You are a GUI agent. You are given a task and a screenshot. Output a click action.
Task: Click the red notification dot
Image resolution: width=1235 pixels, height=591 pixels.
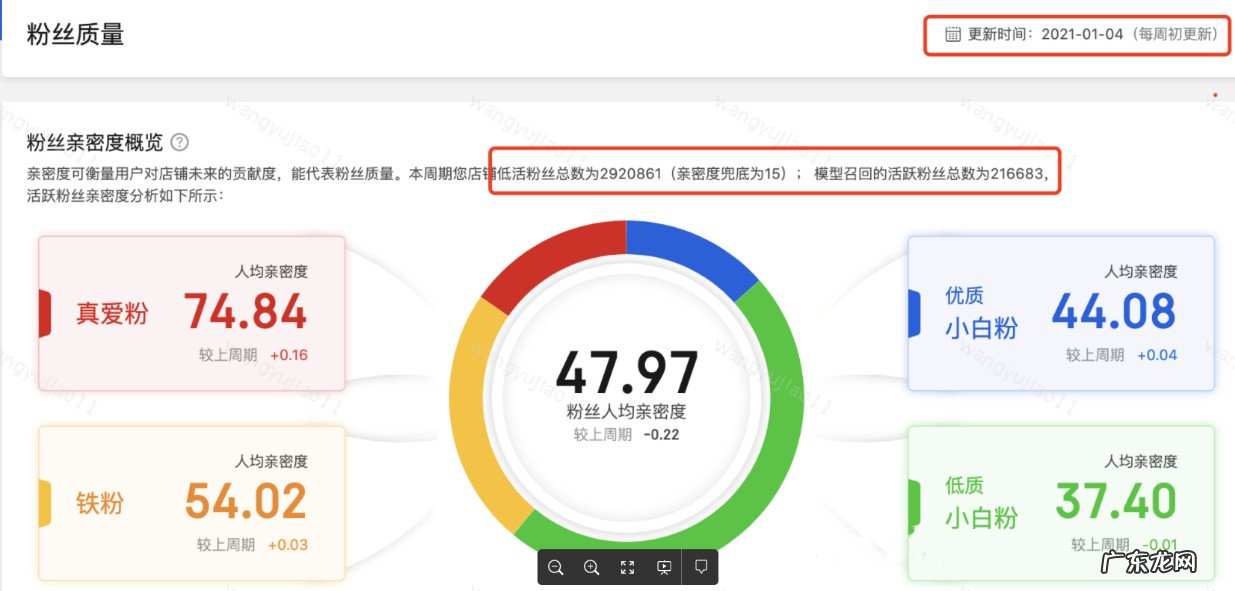1215,93
